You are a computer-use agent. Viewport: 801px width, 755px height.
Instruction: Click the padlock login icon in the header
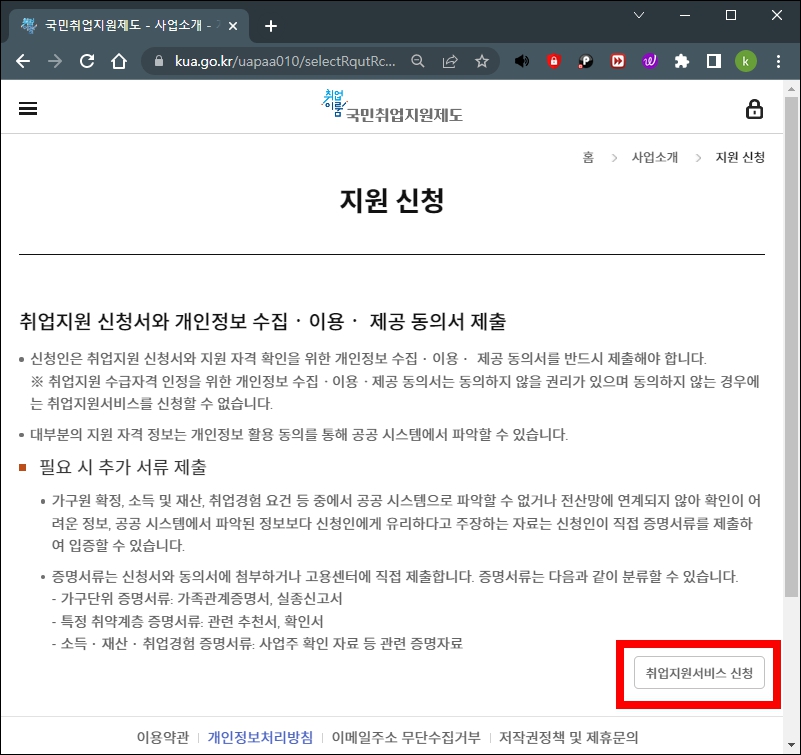(755, 108)
